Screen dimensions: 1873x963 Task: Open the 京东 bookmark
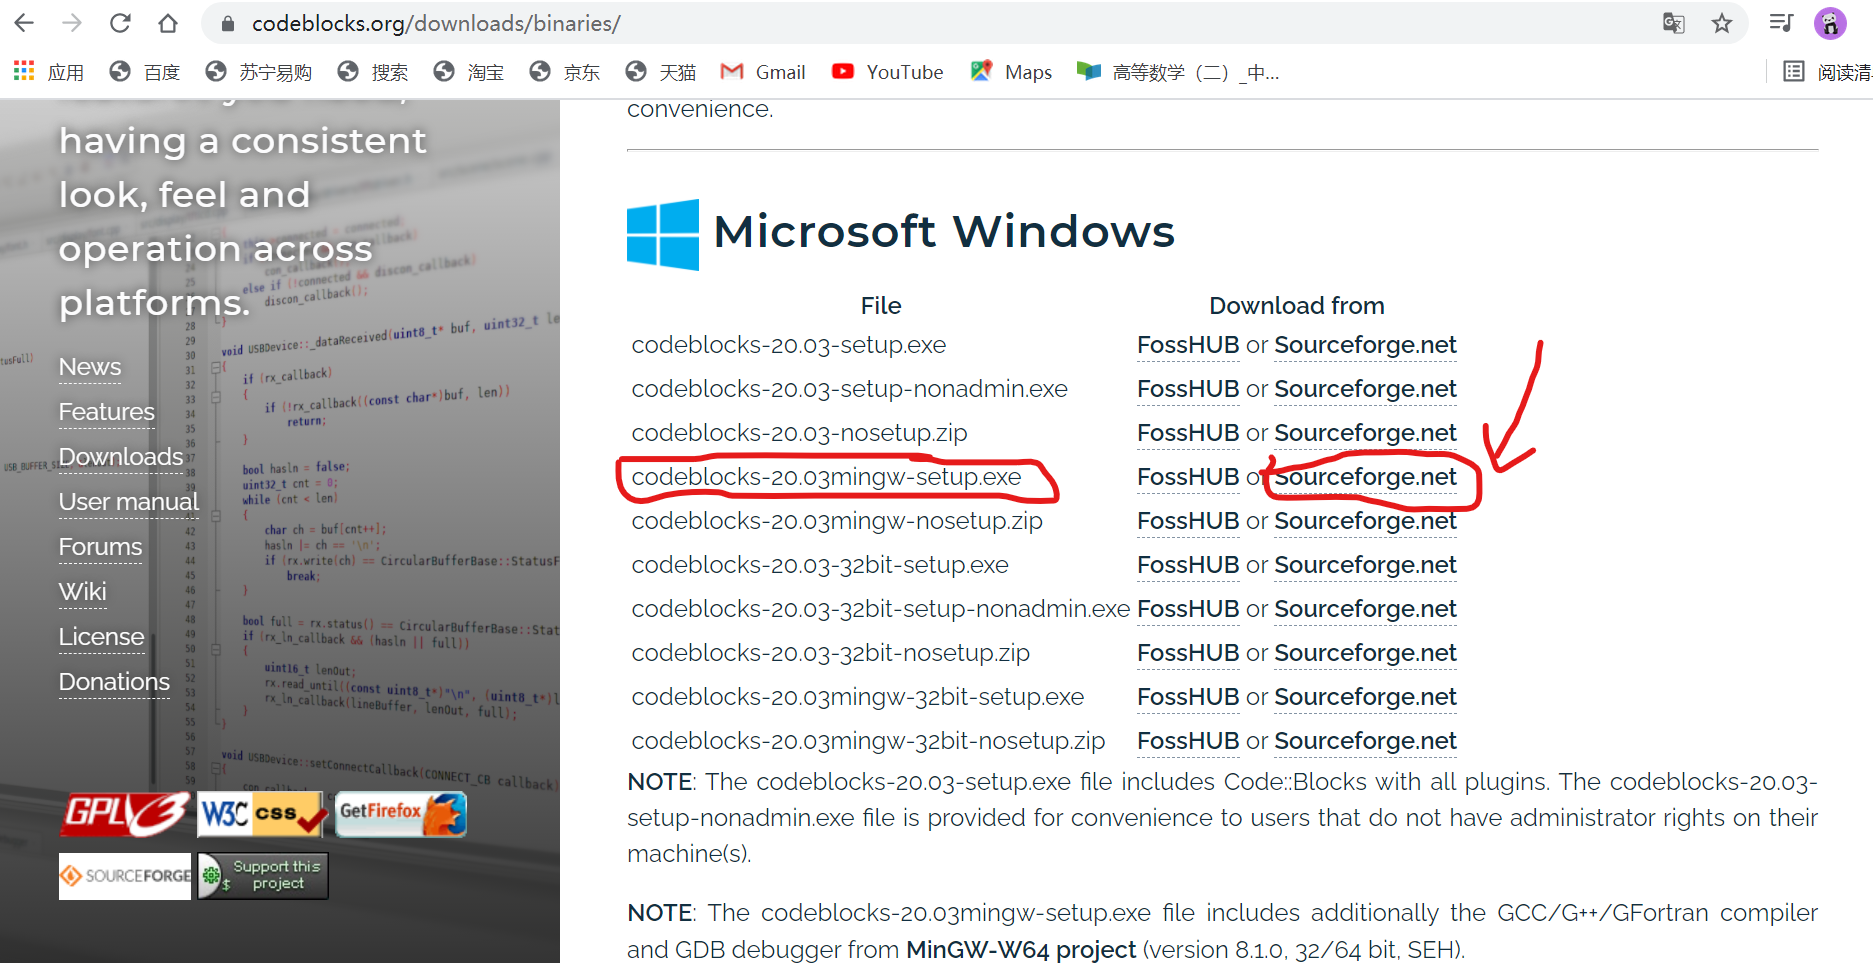tap(565, 72)
